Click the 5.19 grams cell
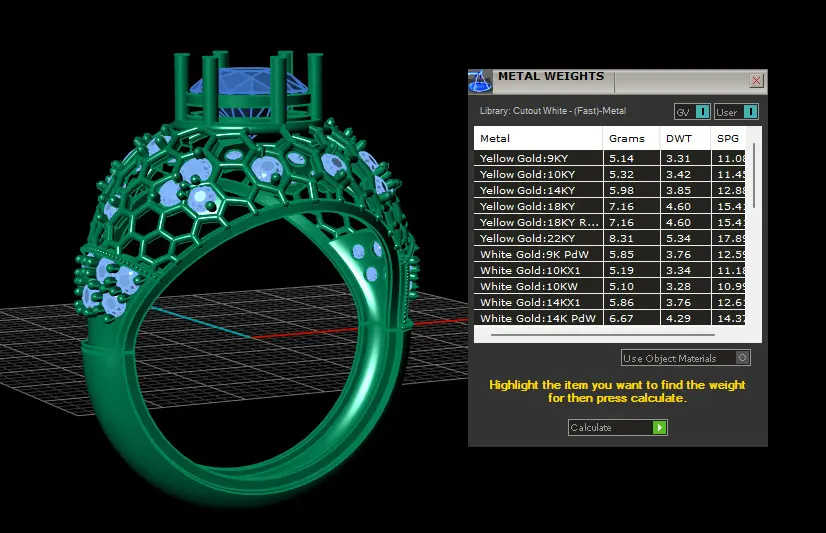The width and height of the screenshot is (826, 533). pos(631,270)
